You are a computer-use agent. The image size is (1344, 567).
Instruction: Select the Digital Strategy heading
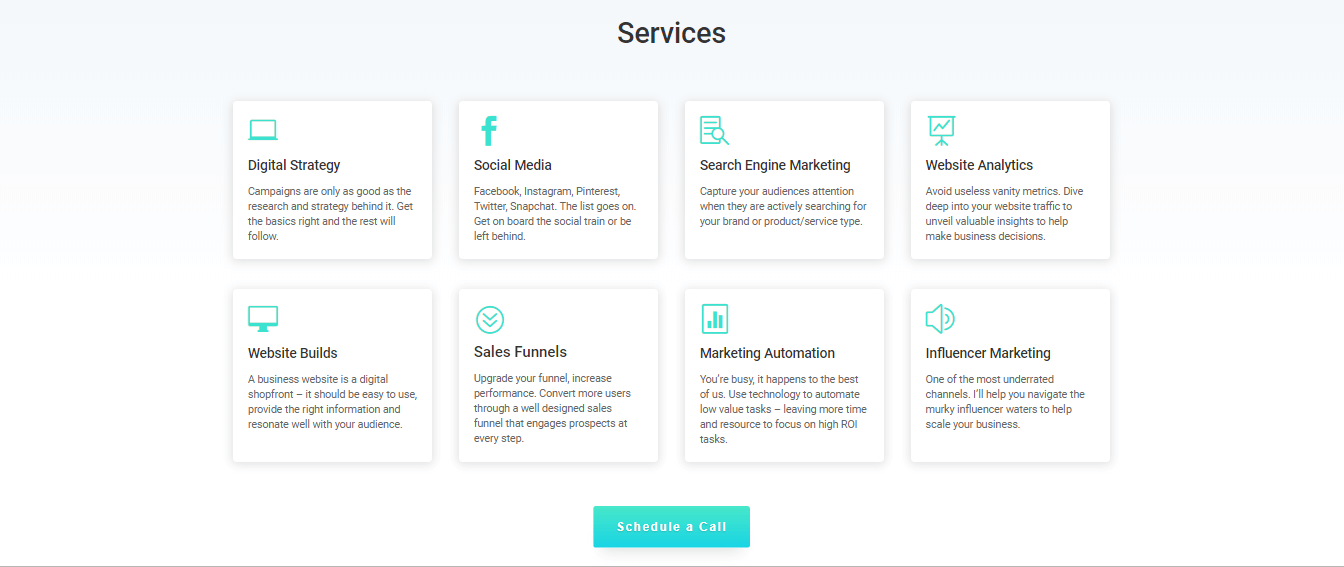(x=294, y=165)
